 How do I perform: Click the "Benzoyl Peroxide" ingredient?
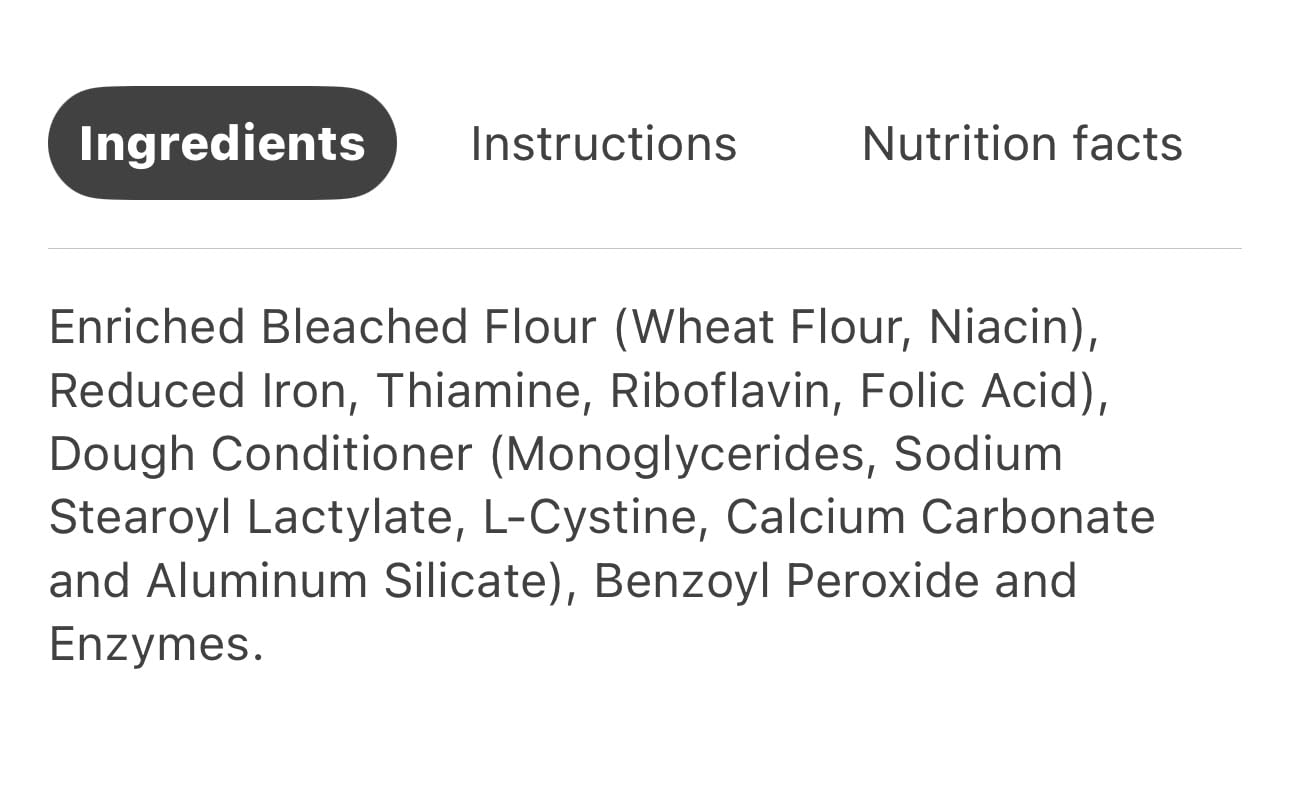[785, 581]
